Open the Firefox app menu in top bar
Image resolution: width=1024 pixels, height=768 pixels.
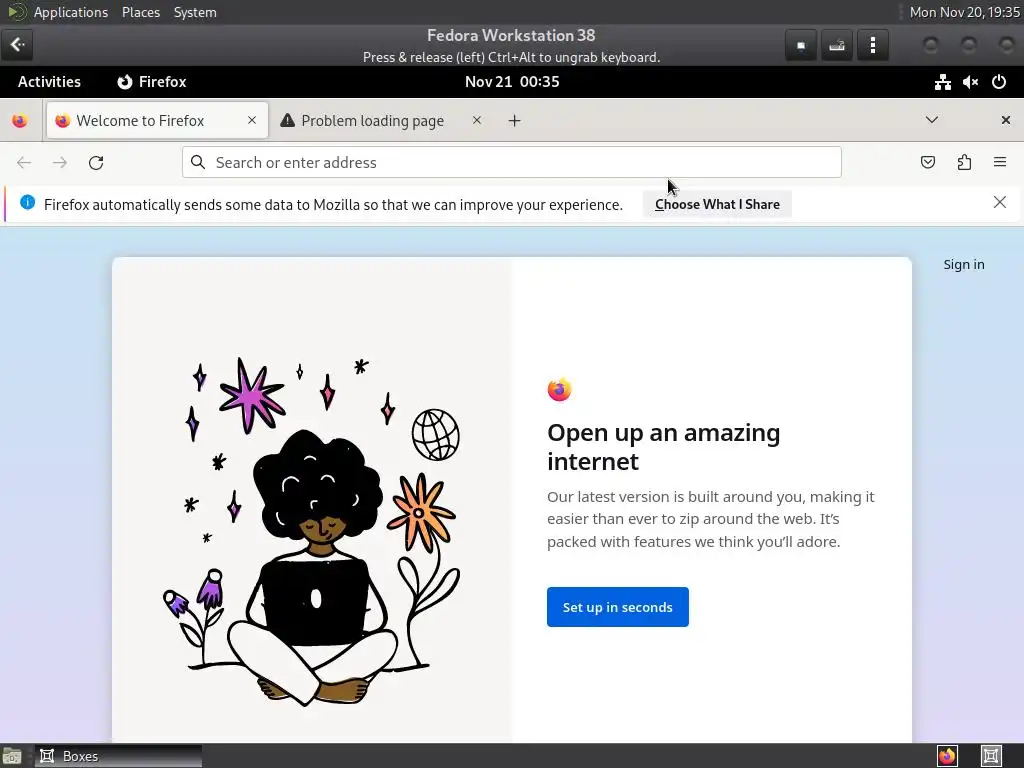152,82
